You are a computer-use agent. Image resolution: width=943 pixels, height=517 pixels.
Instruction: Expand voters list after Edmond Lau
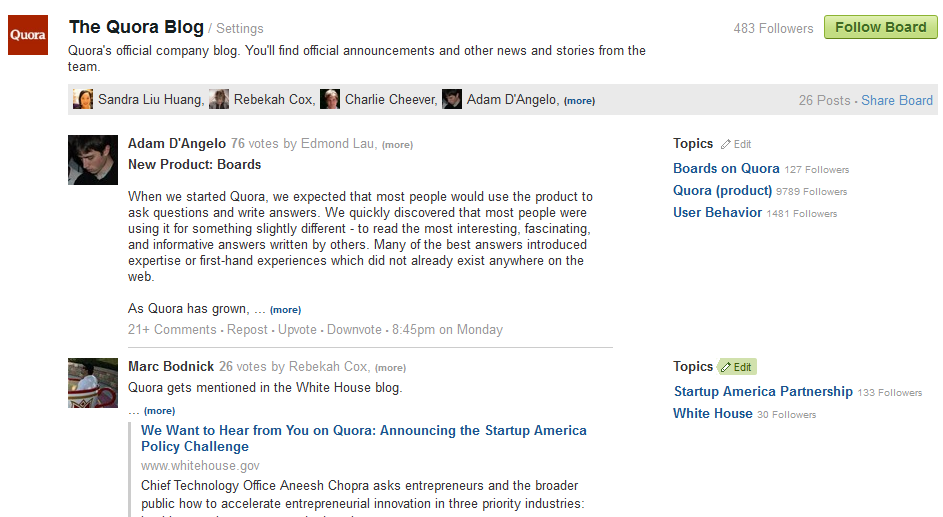click(x=397, y=145)
